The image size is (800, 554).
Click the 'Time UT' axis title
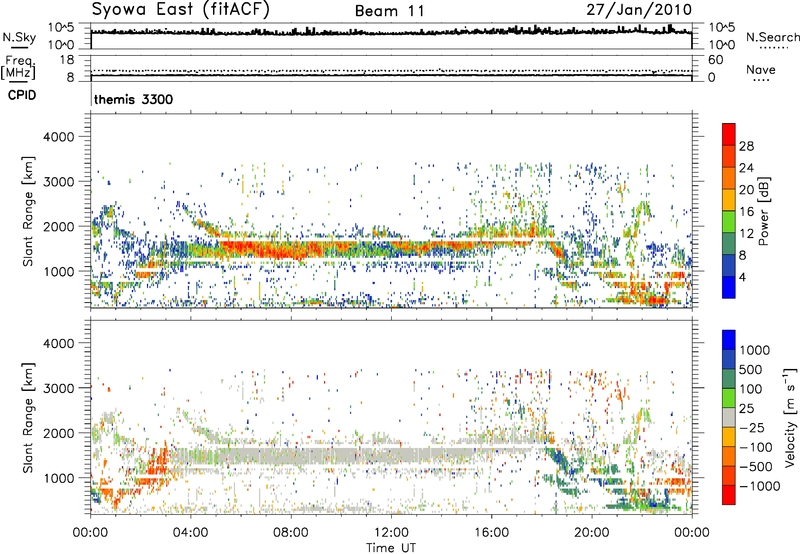[391, 548]
